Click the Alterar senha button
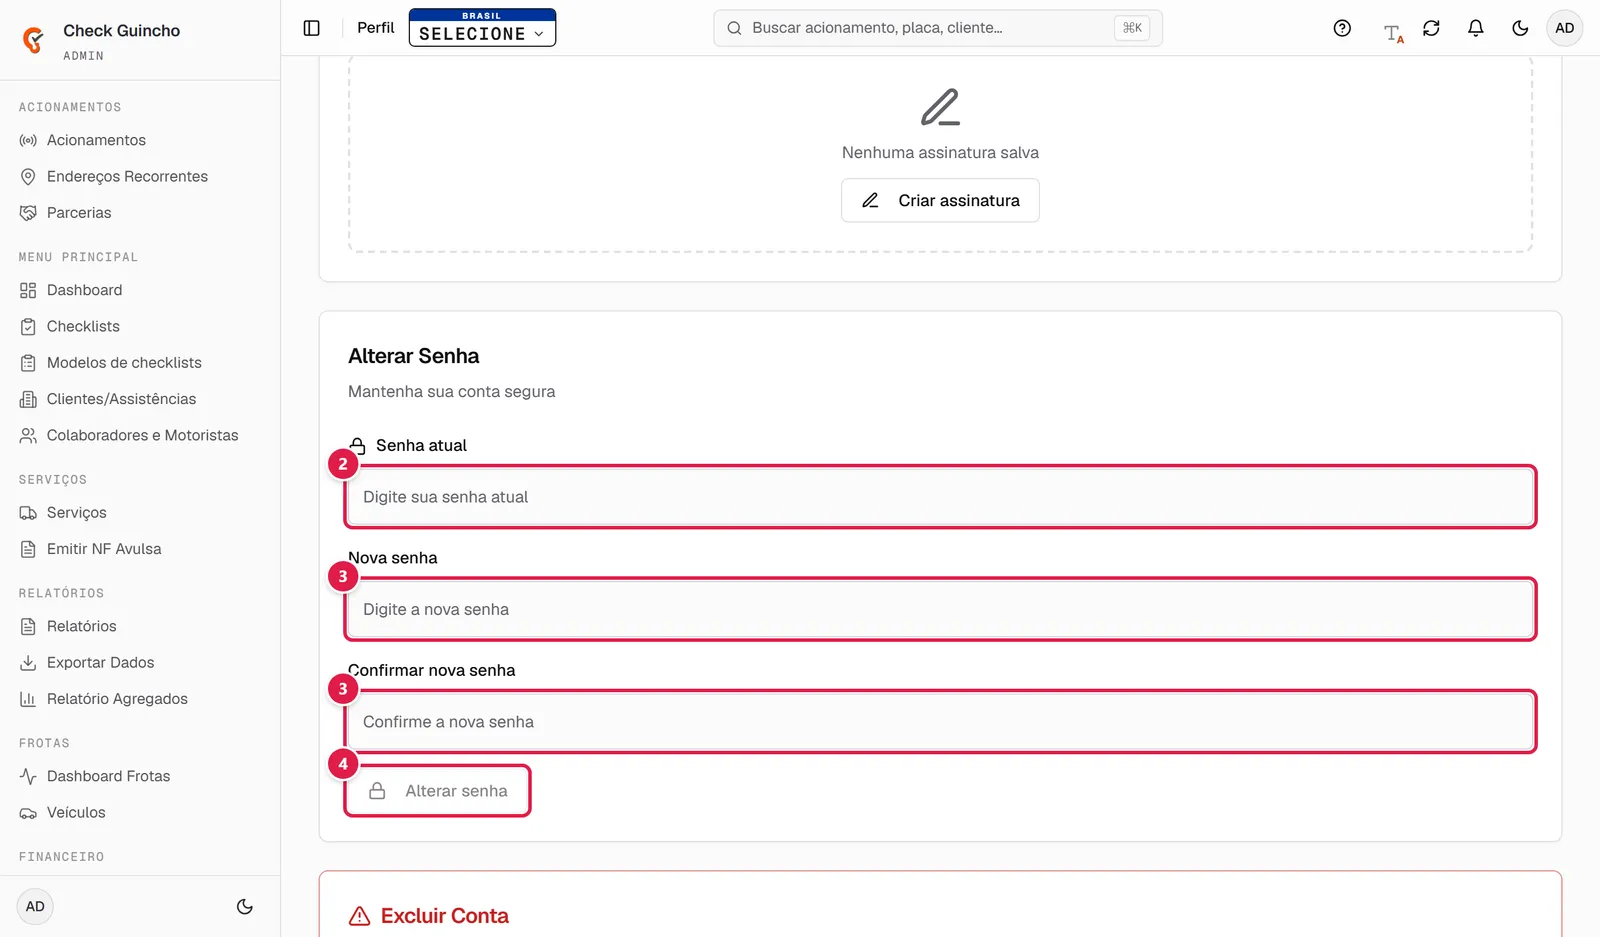1600x937 pixels. (438, 791)
